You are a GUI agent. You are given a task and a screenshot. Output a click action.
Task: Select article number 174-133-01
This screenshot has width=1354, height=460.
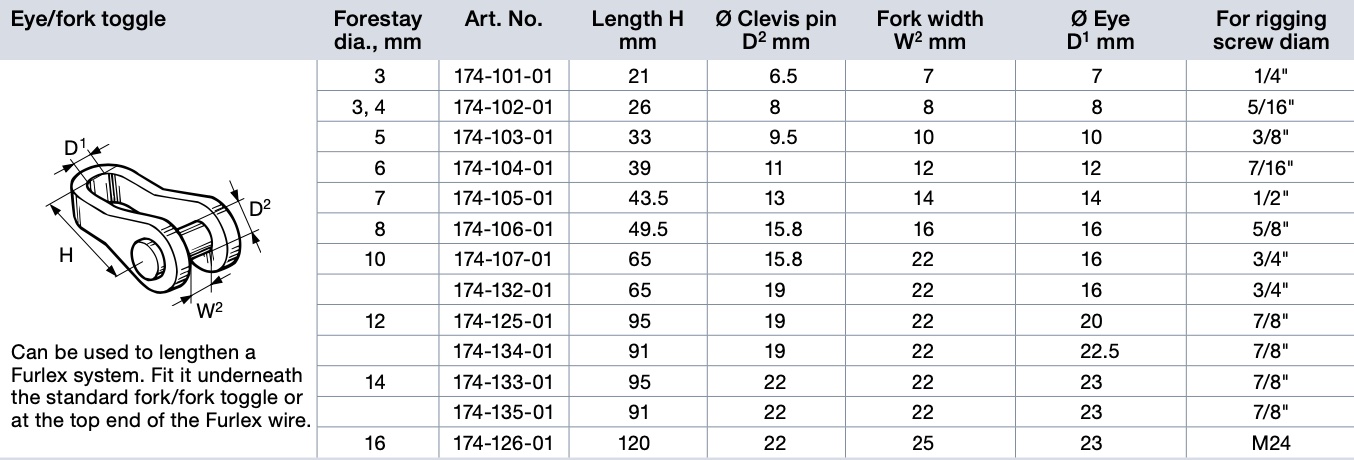pyautogui.click(x=503, y=381)
